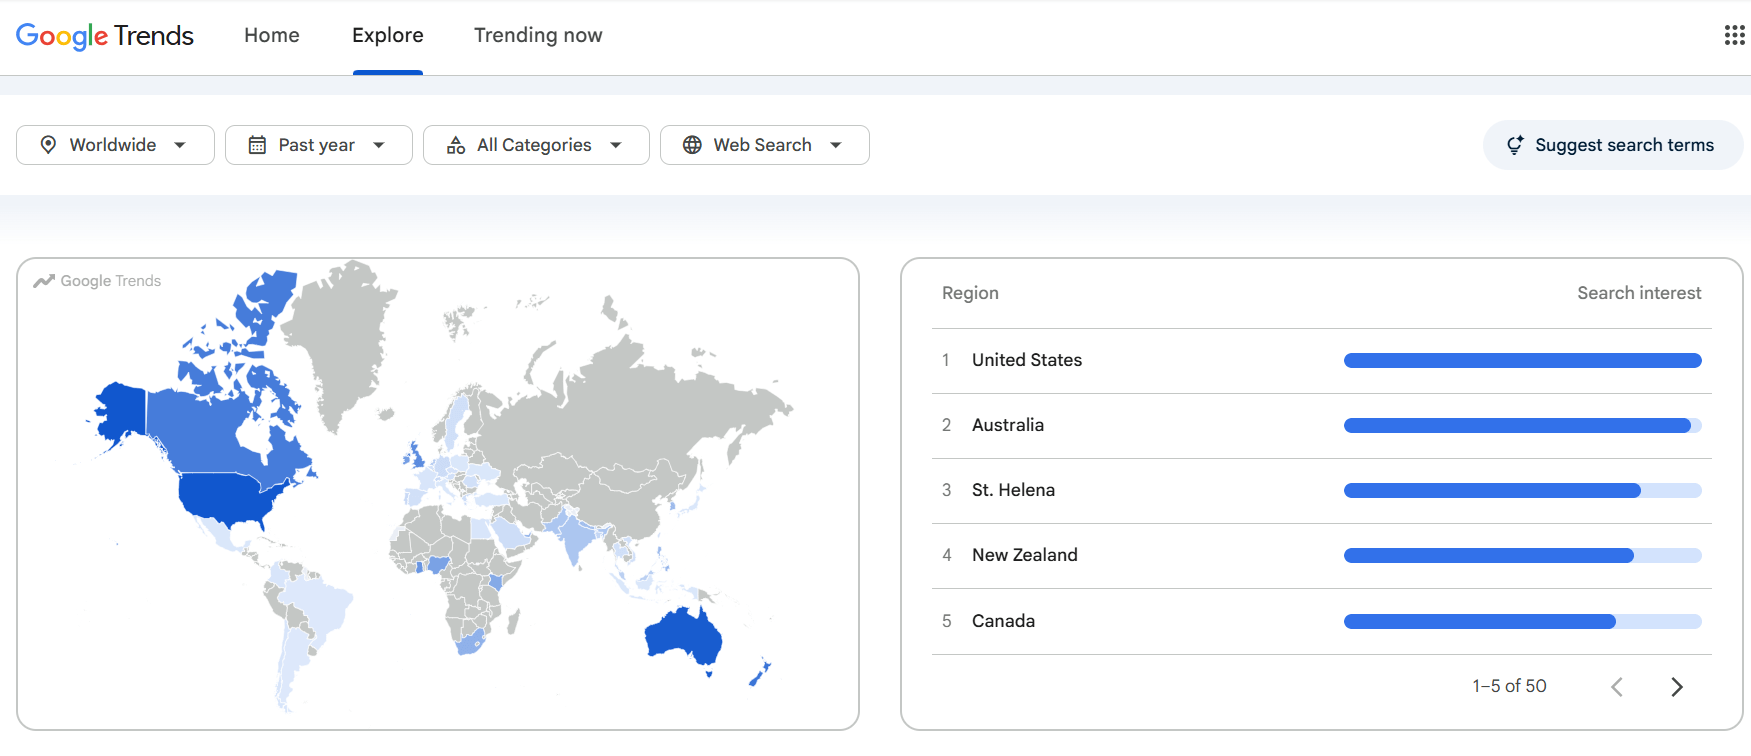
Task: Click the calendar icon in Past year filter
Action: pyautogui.click(x=257, y=145)
